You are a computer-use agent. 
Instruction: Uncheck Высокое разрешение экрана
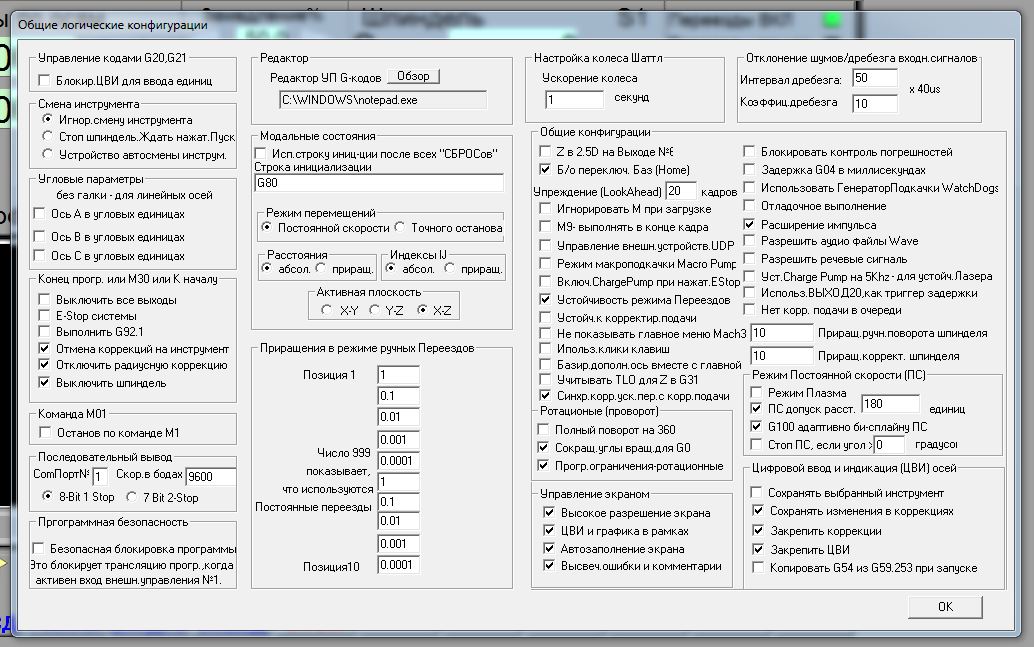coord(549,512)
